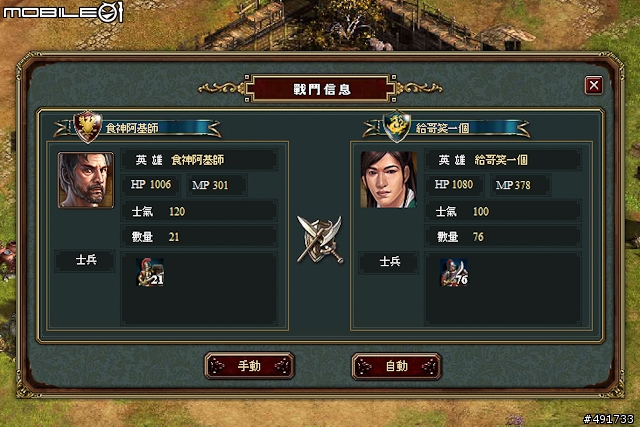Click the soldier unit icon showing 76
Image resolution: width=640 pixels, height=427 pixels.
[x=454, y=272]
